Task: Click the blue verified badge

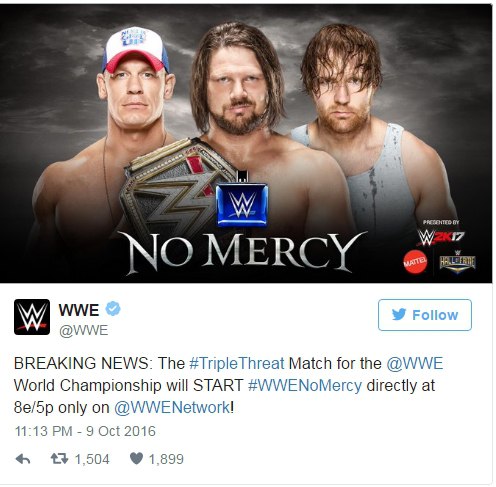Action: (113, 309)
